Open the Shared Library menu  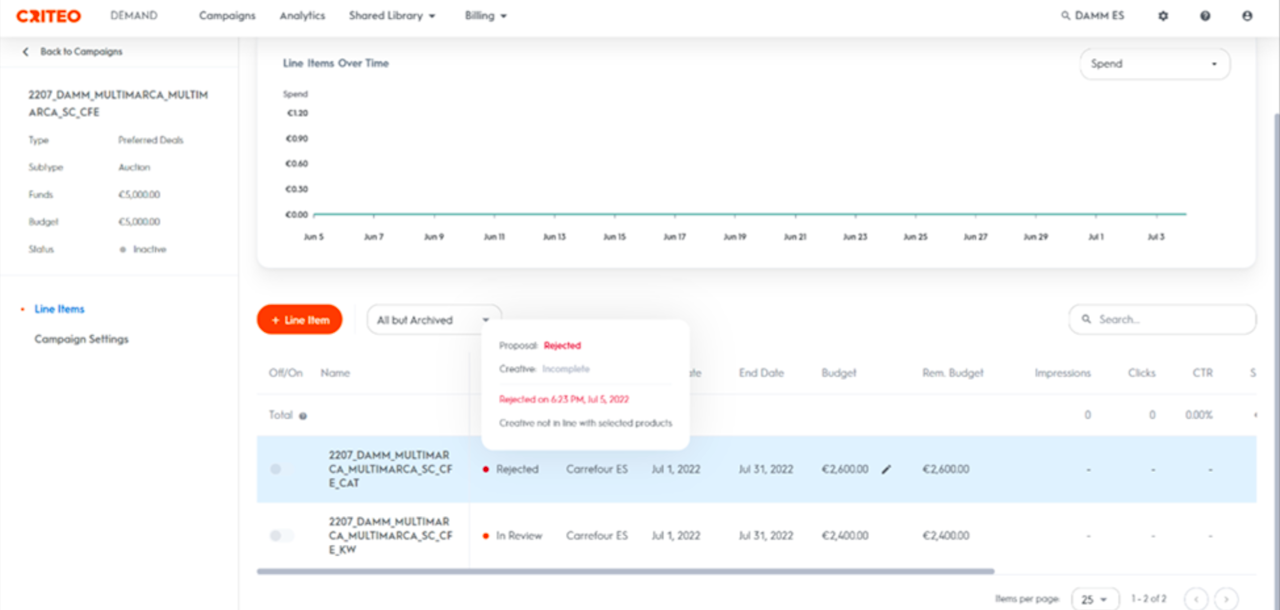pyautogui.click(x=392, y=16)
